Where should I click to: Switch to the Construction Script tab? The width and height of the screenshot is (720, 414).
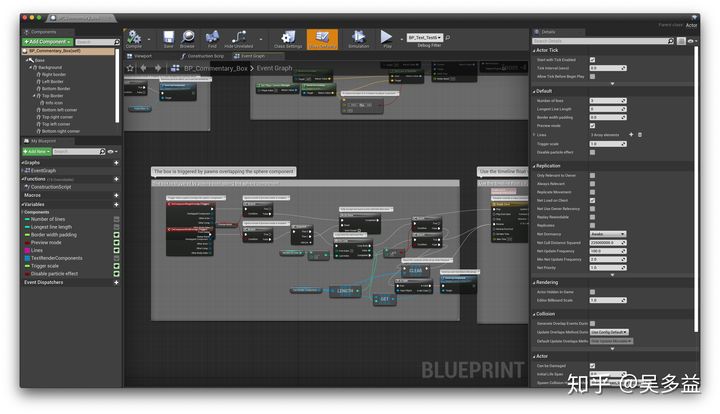coord(202,56)
